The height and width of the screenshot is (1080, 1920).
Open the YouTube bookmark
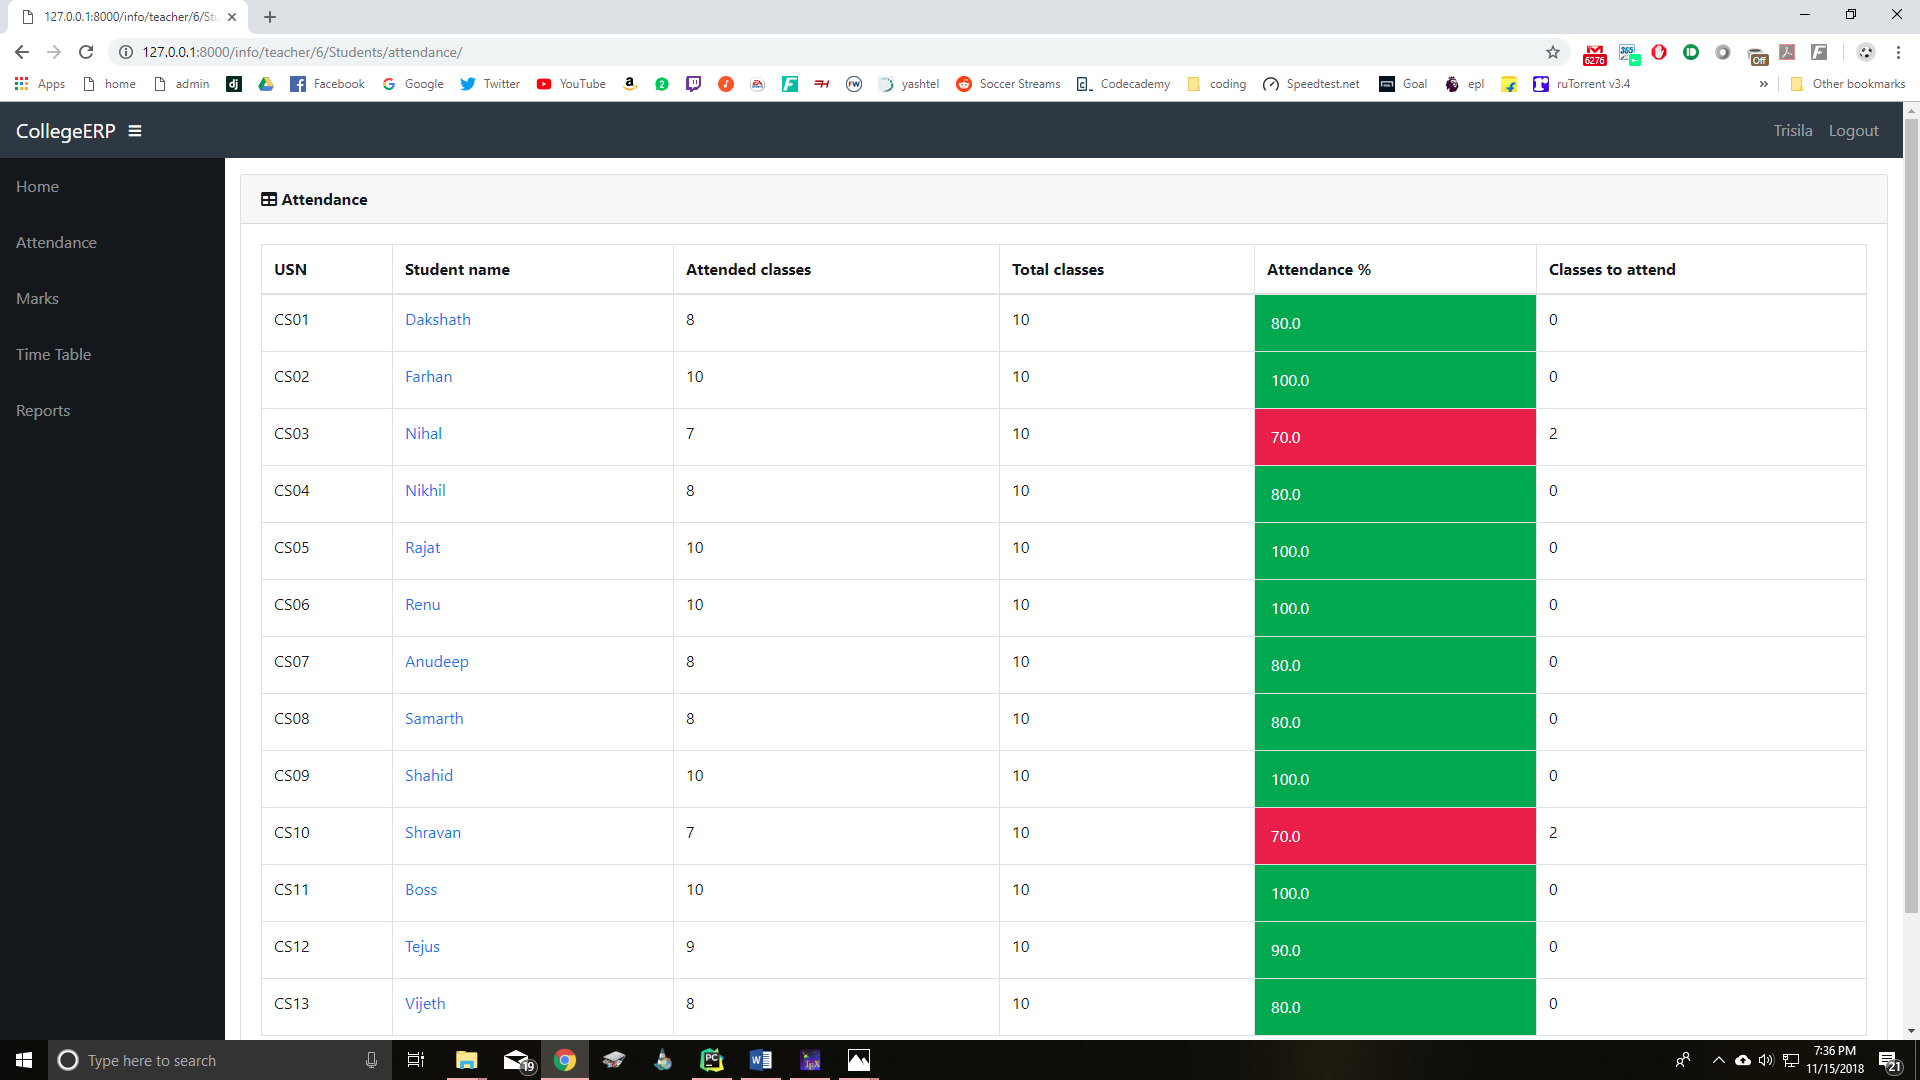(x=571, y=84)
